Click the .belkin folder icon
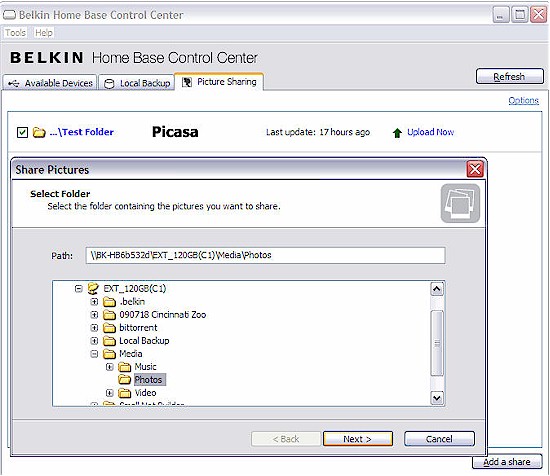This screenshot has height=476, width=550. pos(109,302)
